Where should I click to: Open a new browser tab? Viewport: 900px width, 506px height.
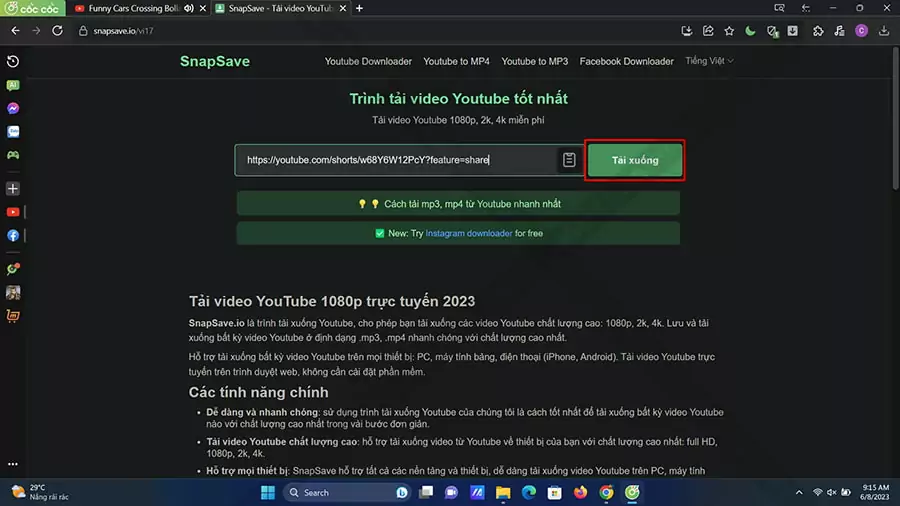359,8
